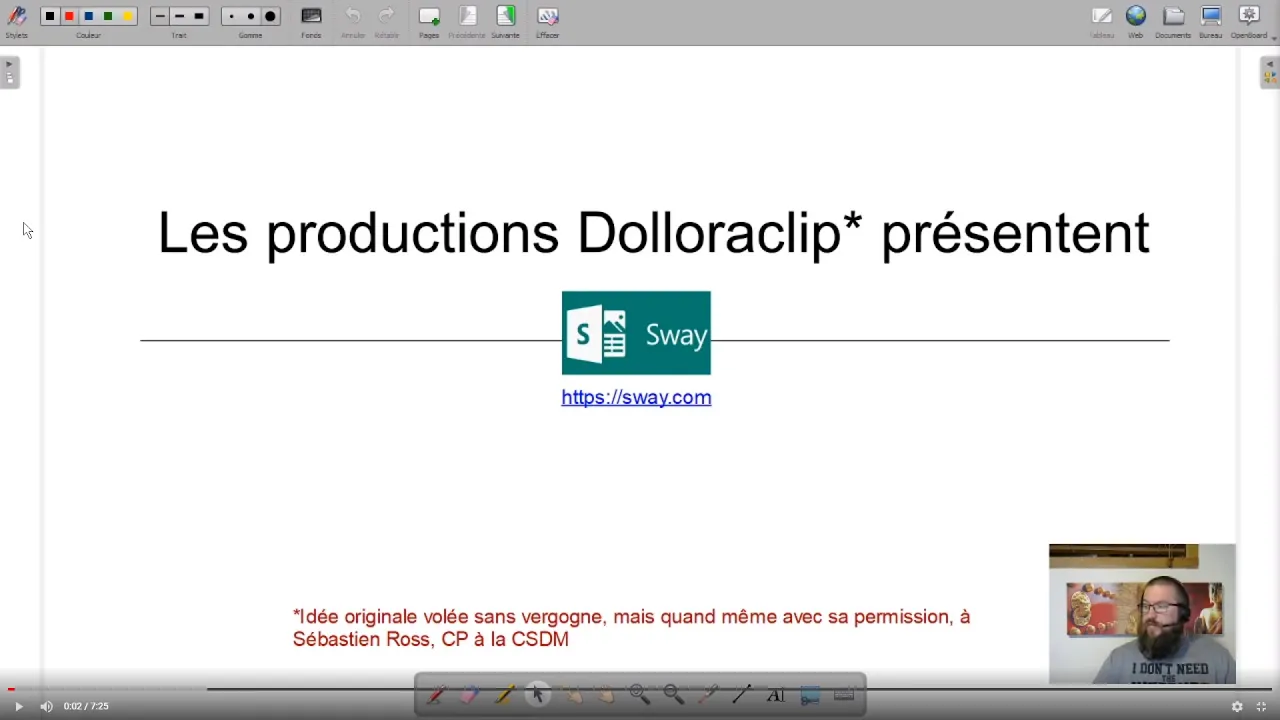The width and height of the screenshot is (1280, 720).
Task: Select the Hand scroll-page tool
Action: tap(606, 694)
